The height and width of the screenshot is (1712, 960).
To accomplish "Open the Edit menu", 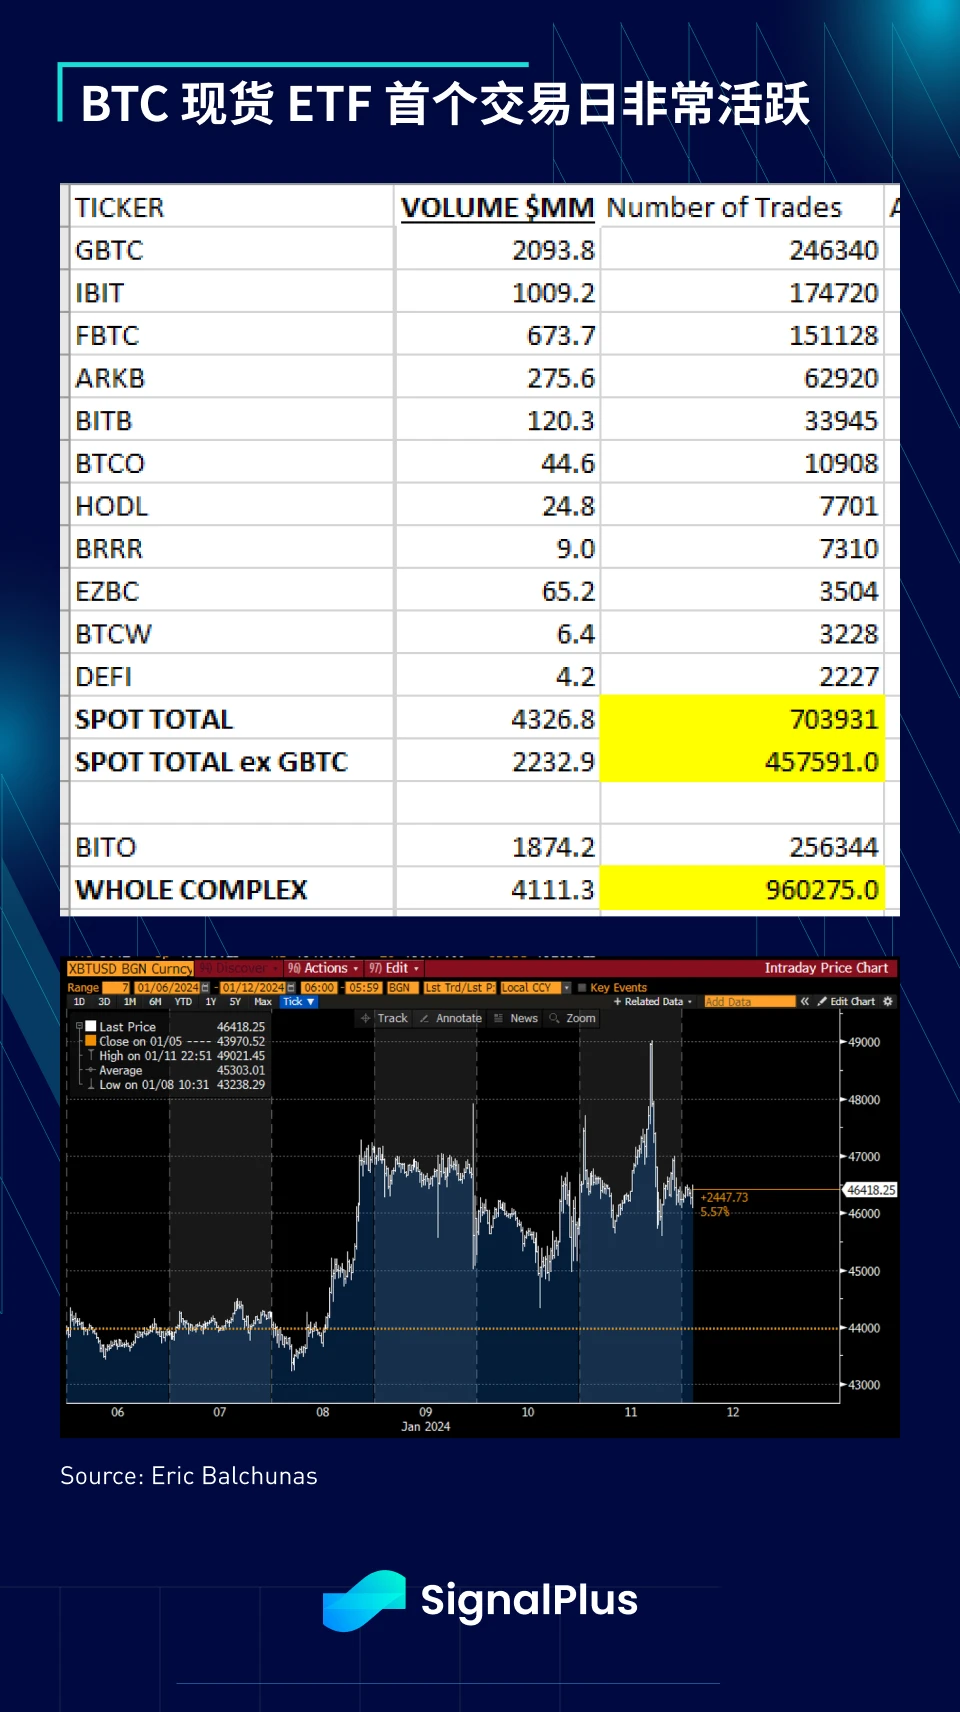I will point(394,968).
